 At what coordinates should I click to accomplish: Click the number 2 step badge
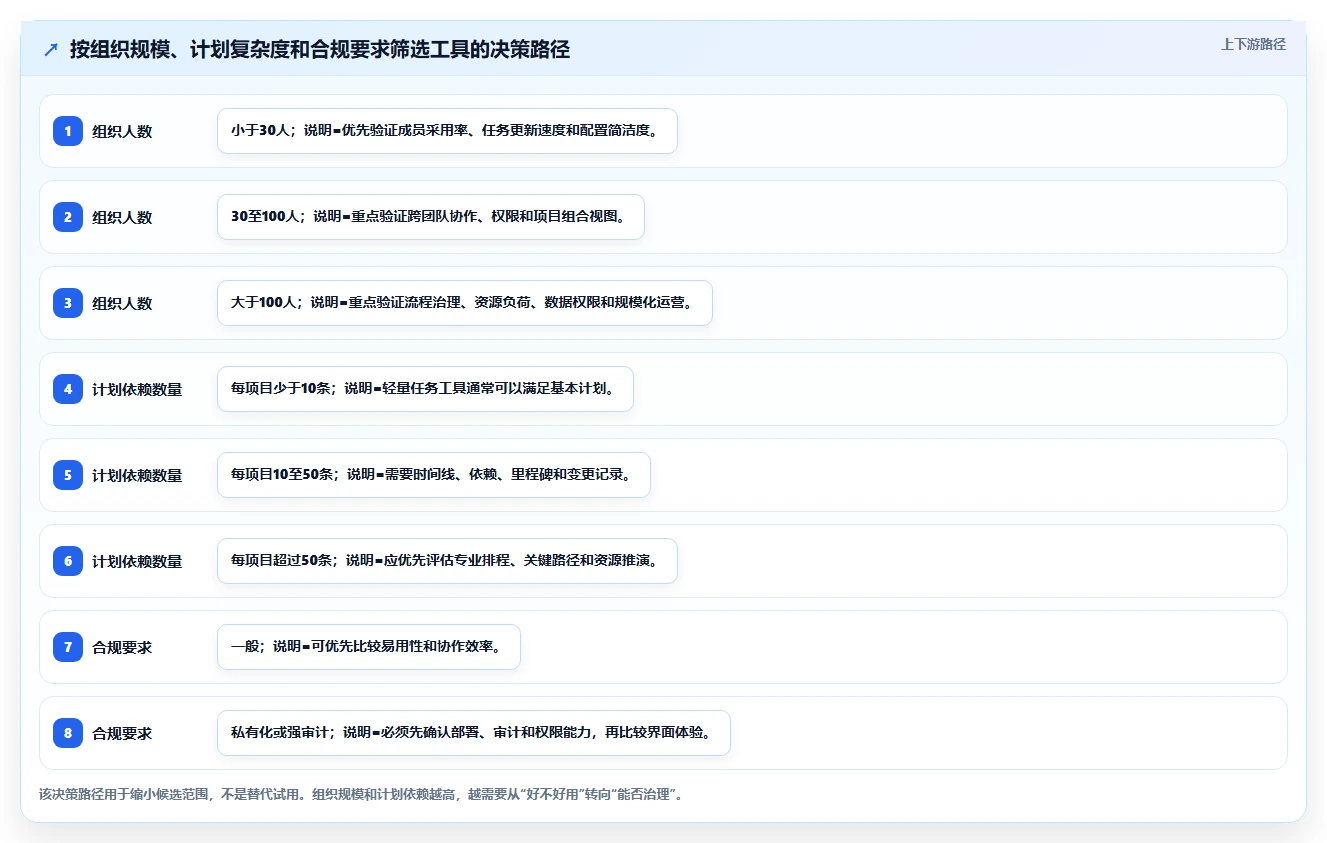point(68,217)
